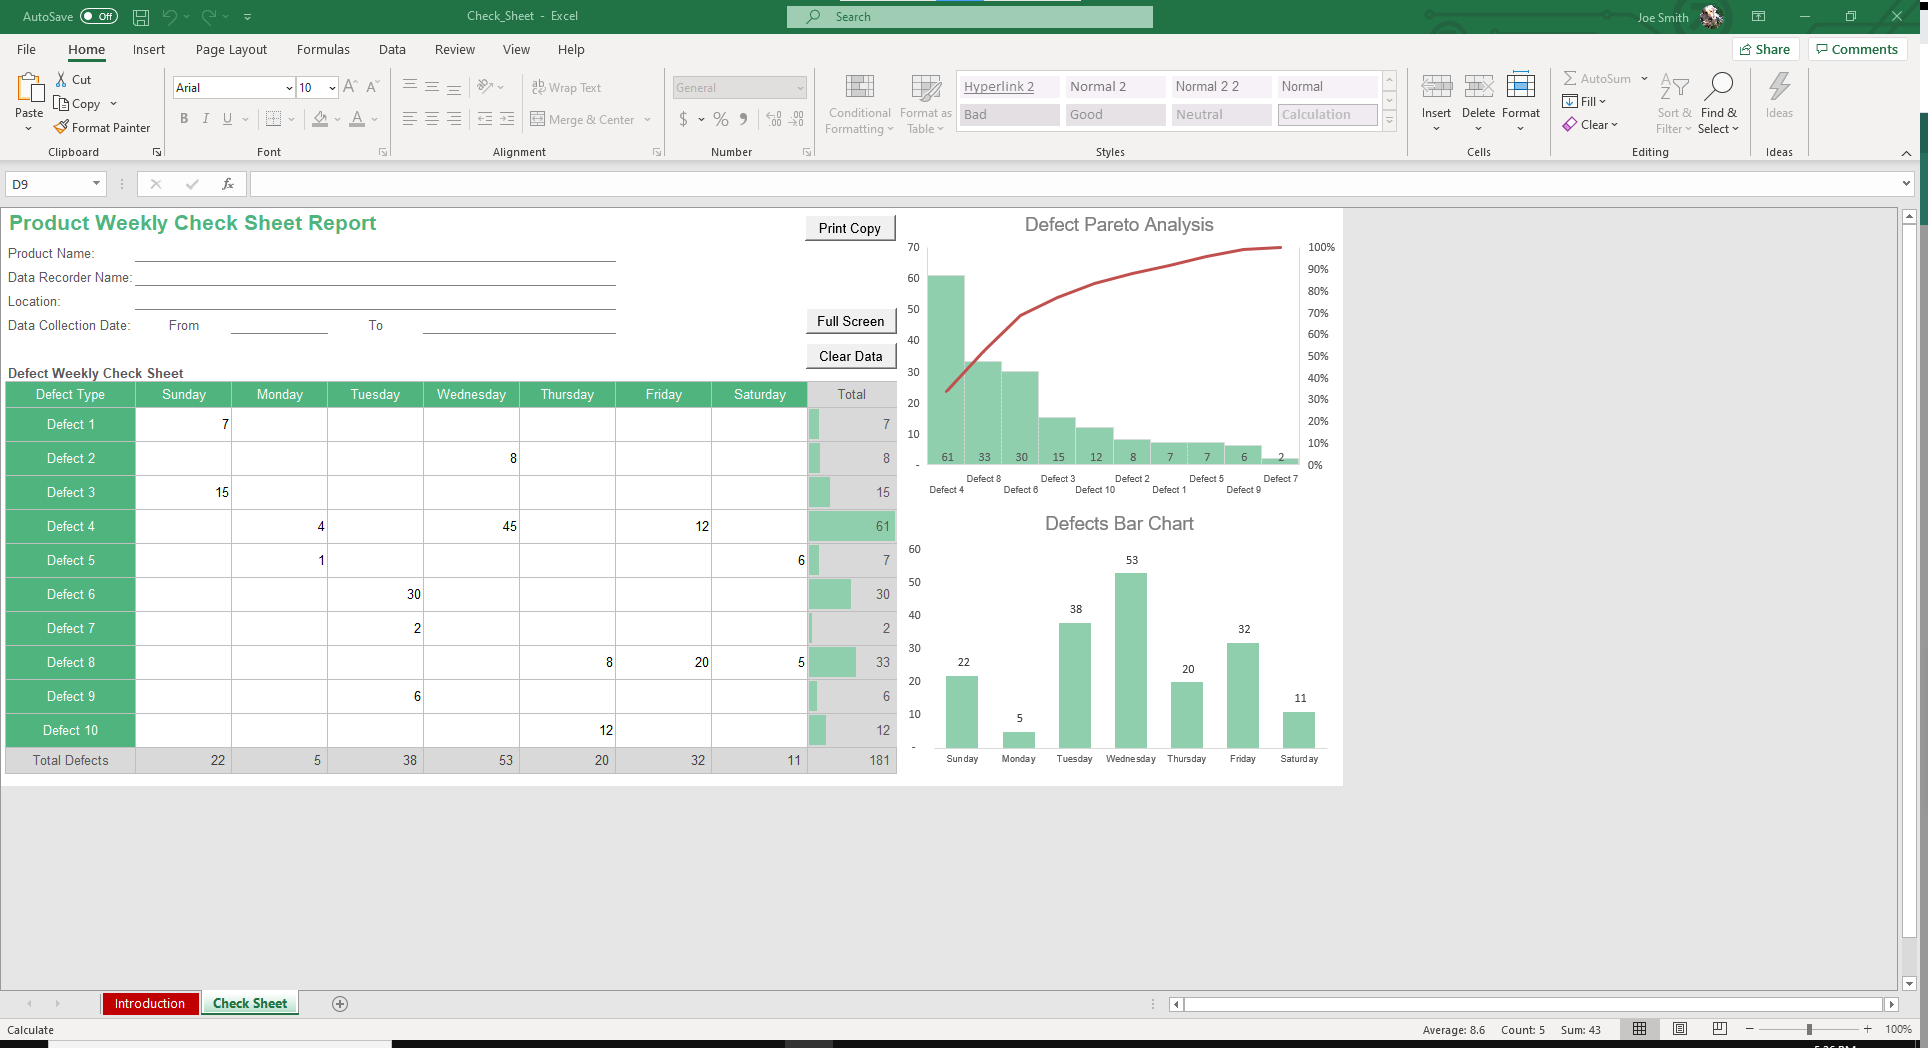This screenshot has width=1928, height=1048.
Task: Toggle italic formatting
Action: point(205,119)
